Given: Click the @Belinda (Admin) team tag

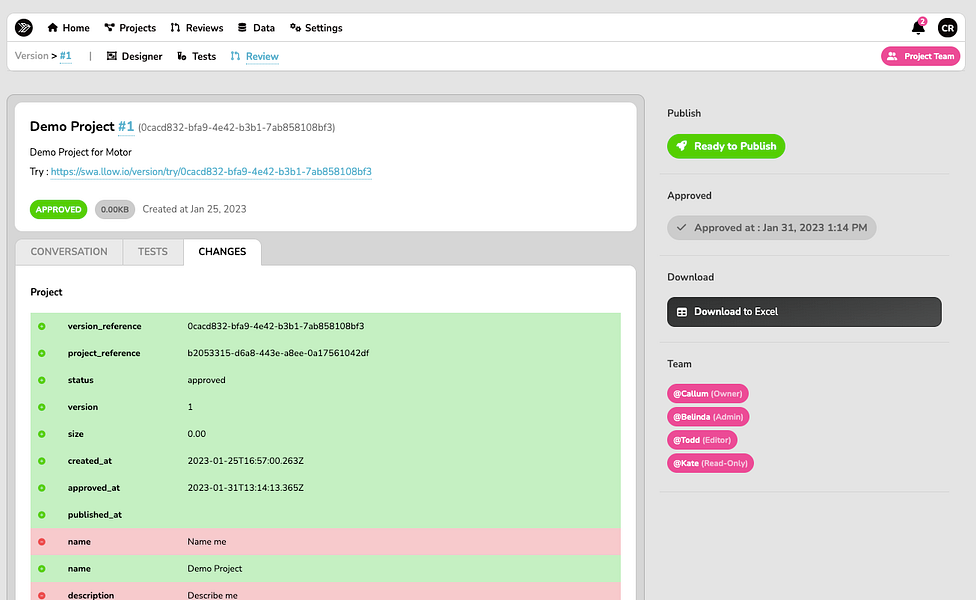Looking at the screenshot, I should pos(708,417).
